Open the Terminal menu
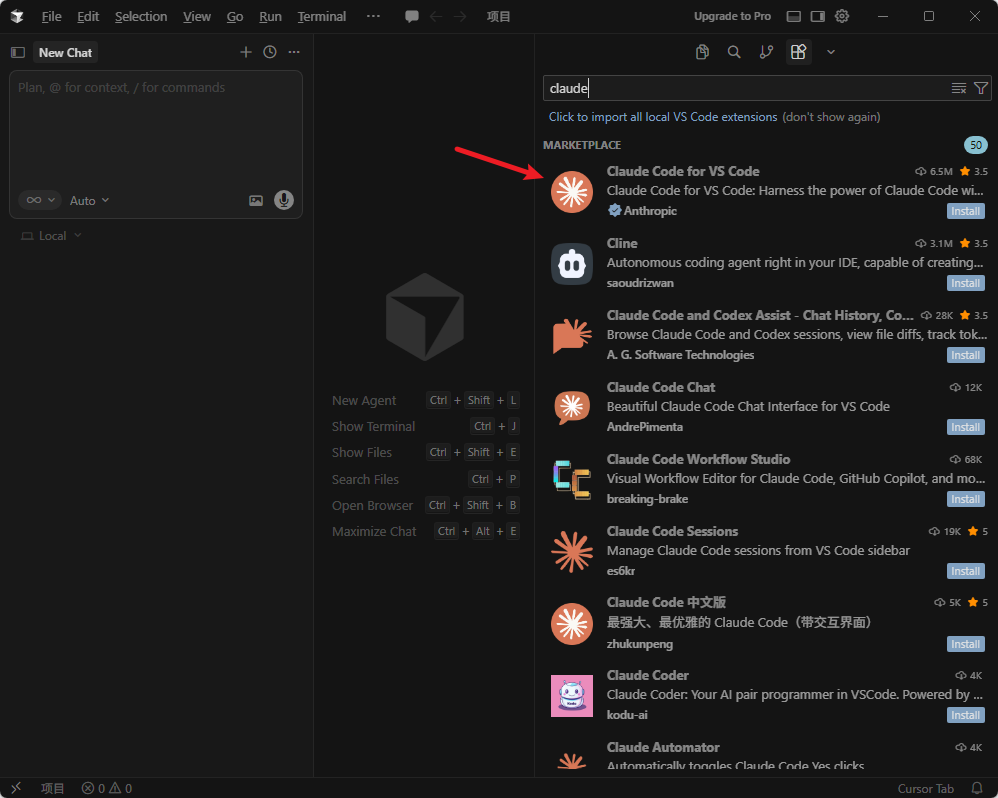Image resolution: width=998 pixels, height=798 pixels. coord(321,17)
